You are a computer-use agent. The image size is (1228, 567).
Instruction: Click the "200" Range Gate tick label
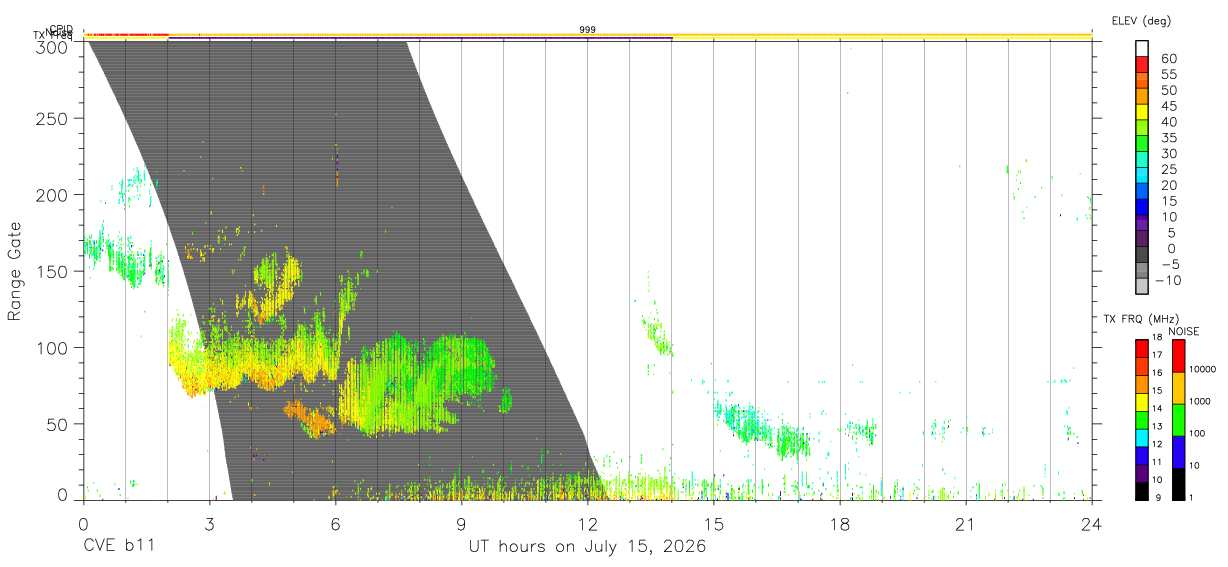coord(53,194)
